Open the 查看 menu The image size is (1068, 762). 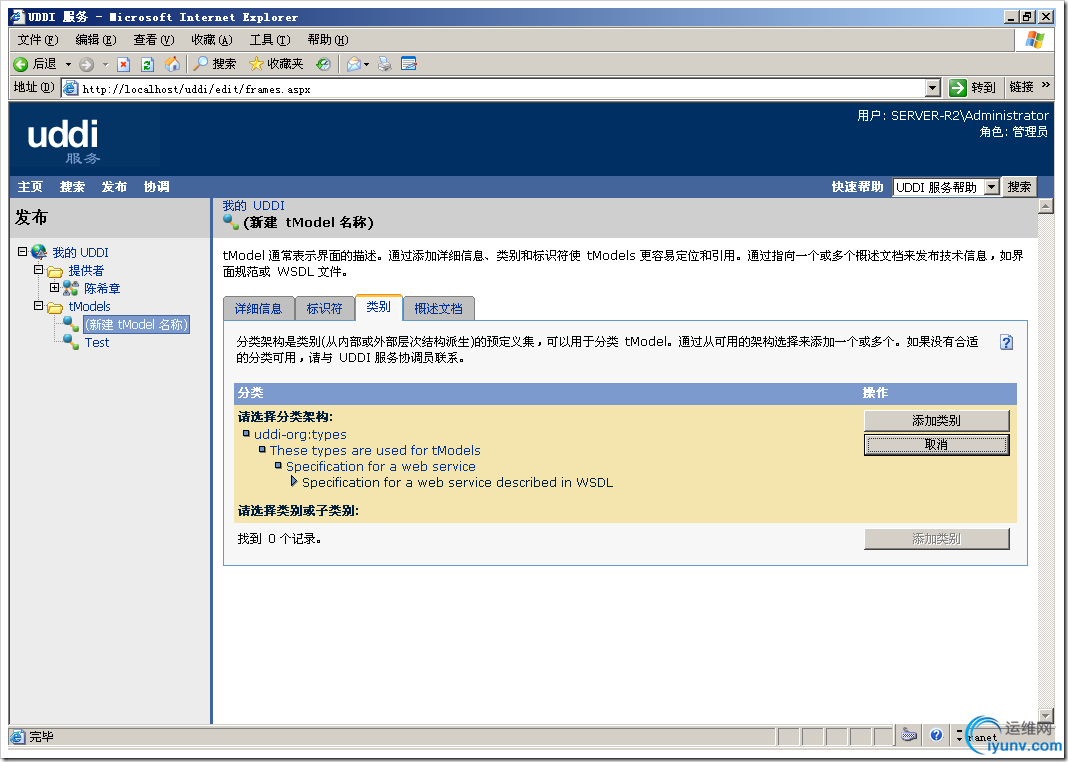tap(153, 40)
